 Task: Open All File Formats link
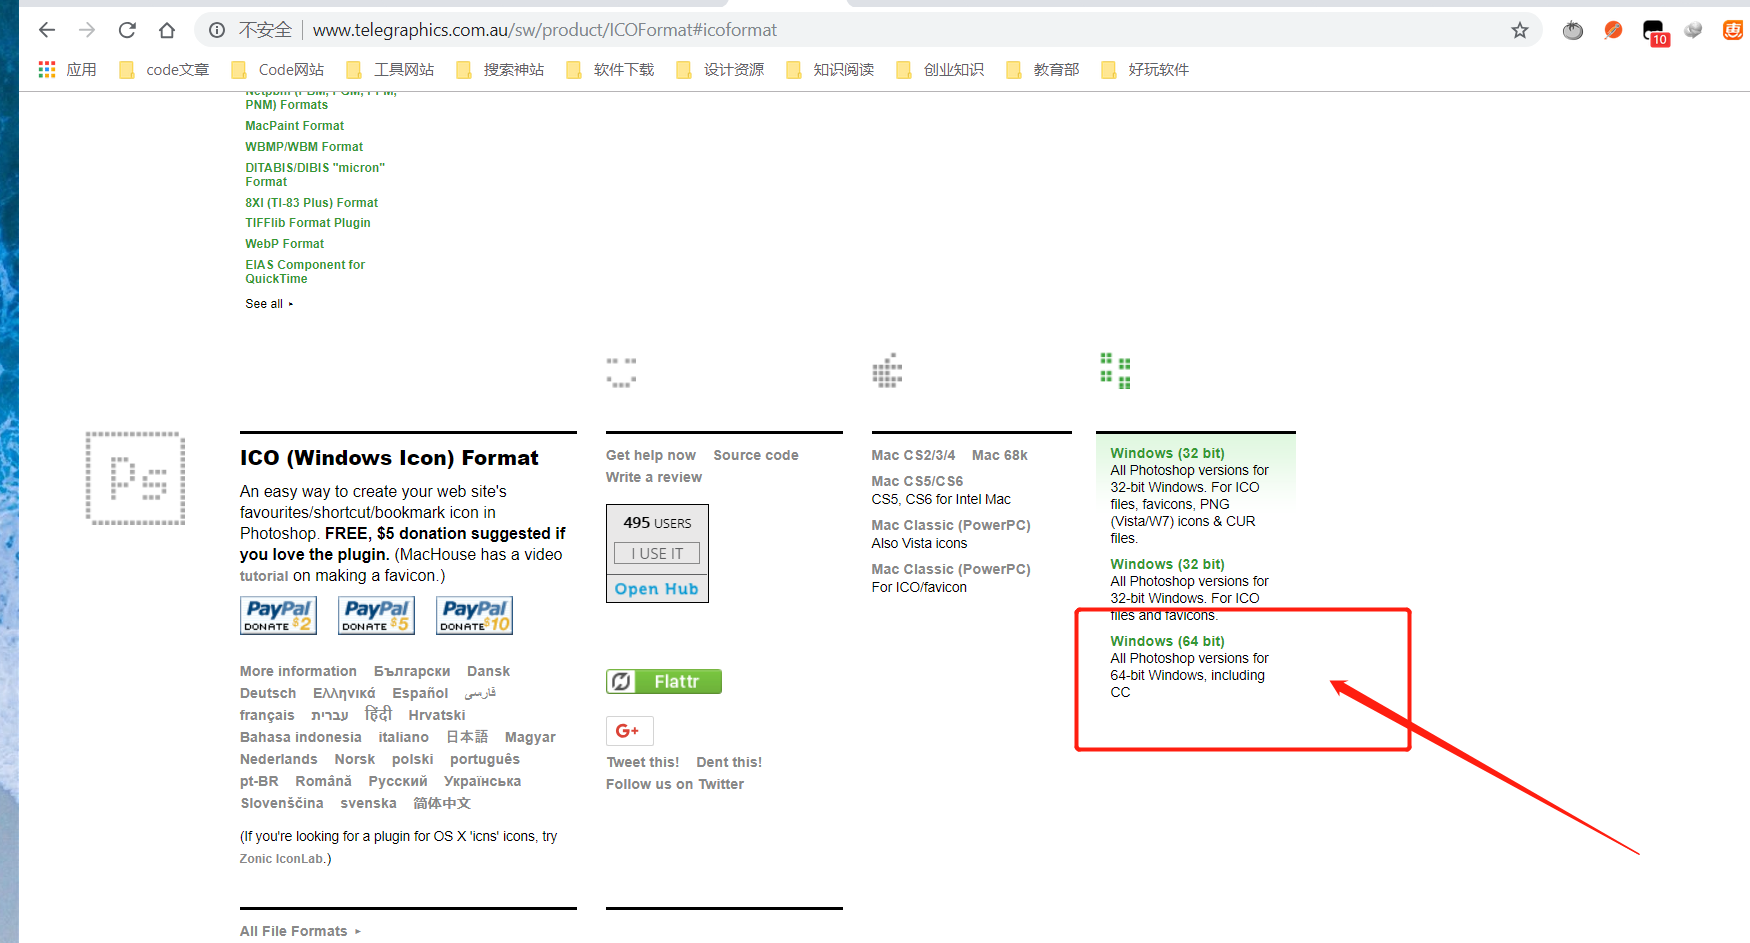299,931
